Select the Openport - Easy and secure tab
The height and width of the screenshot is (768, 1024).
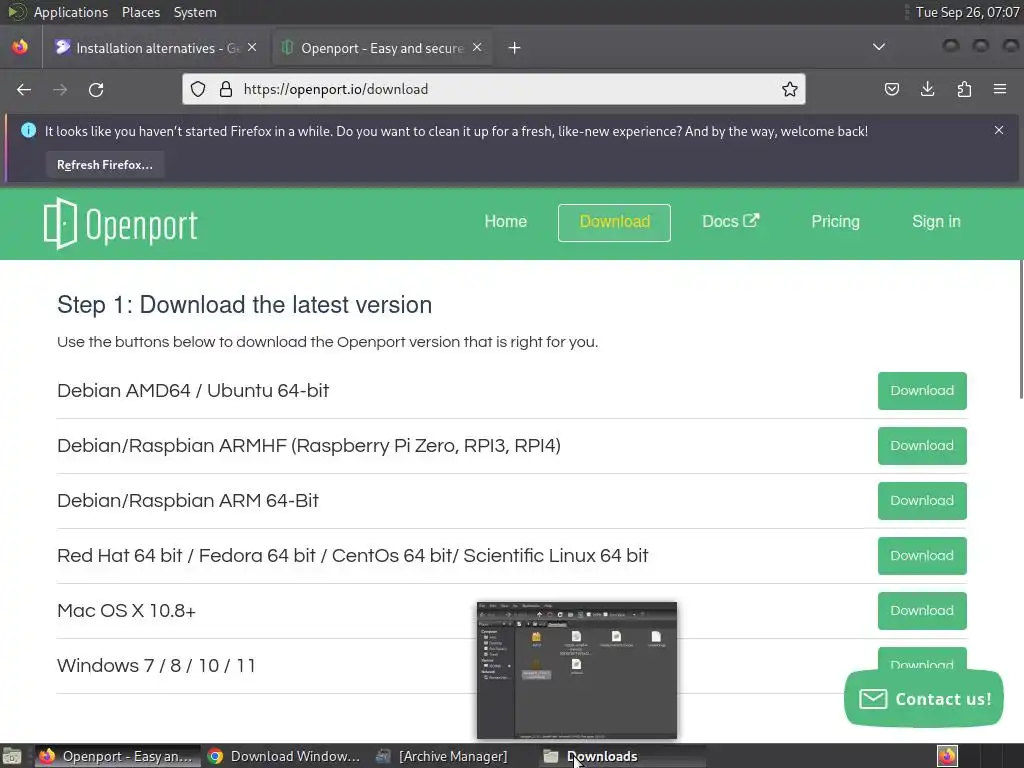381,48
